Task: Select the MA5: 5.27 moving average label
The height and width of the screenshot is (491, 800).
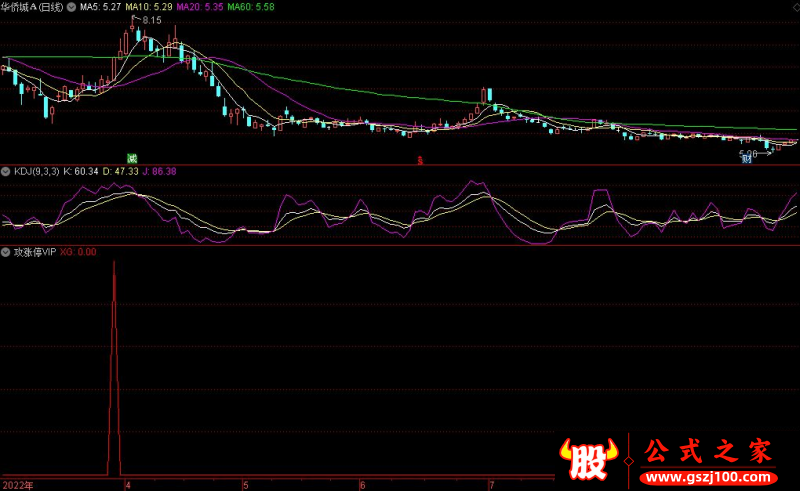Action: click(x=101, y=7)
